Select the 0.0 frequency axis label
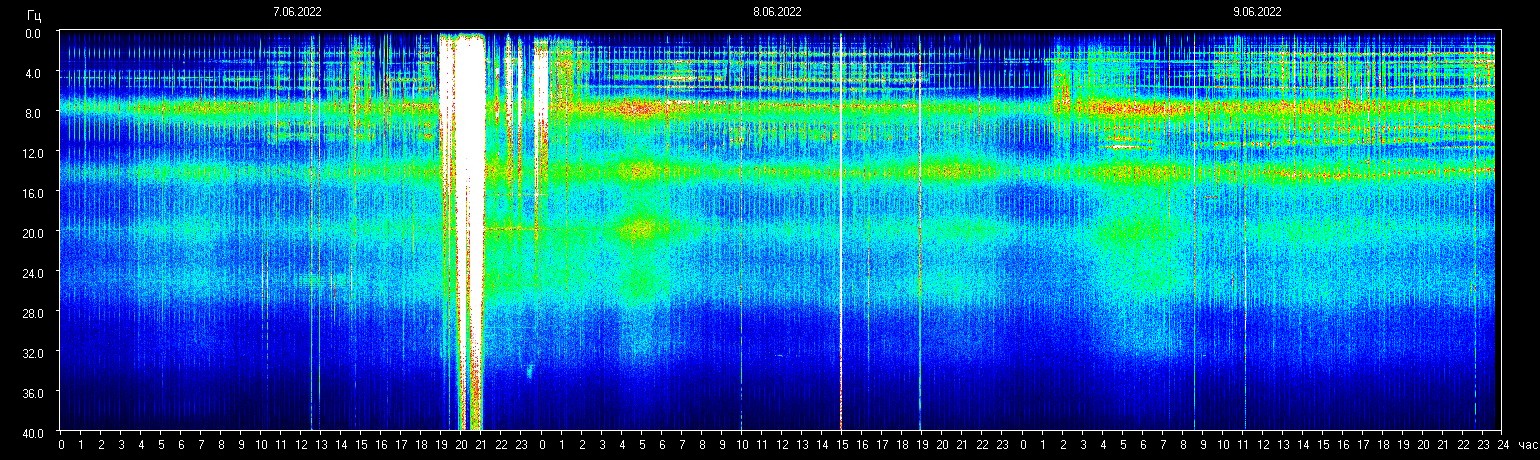The width and height of the screenshot is (1540, 460). point(33,33)
